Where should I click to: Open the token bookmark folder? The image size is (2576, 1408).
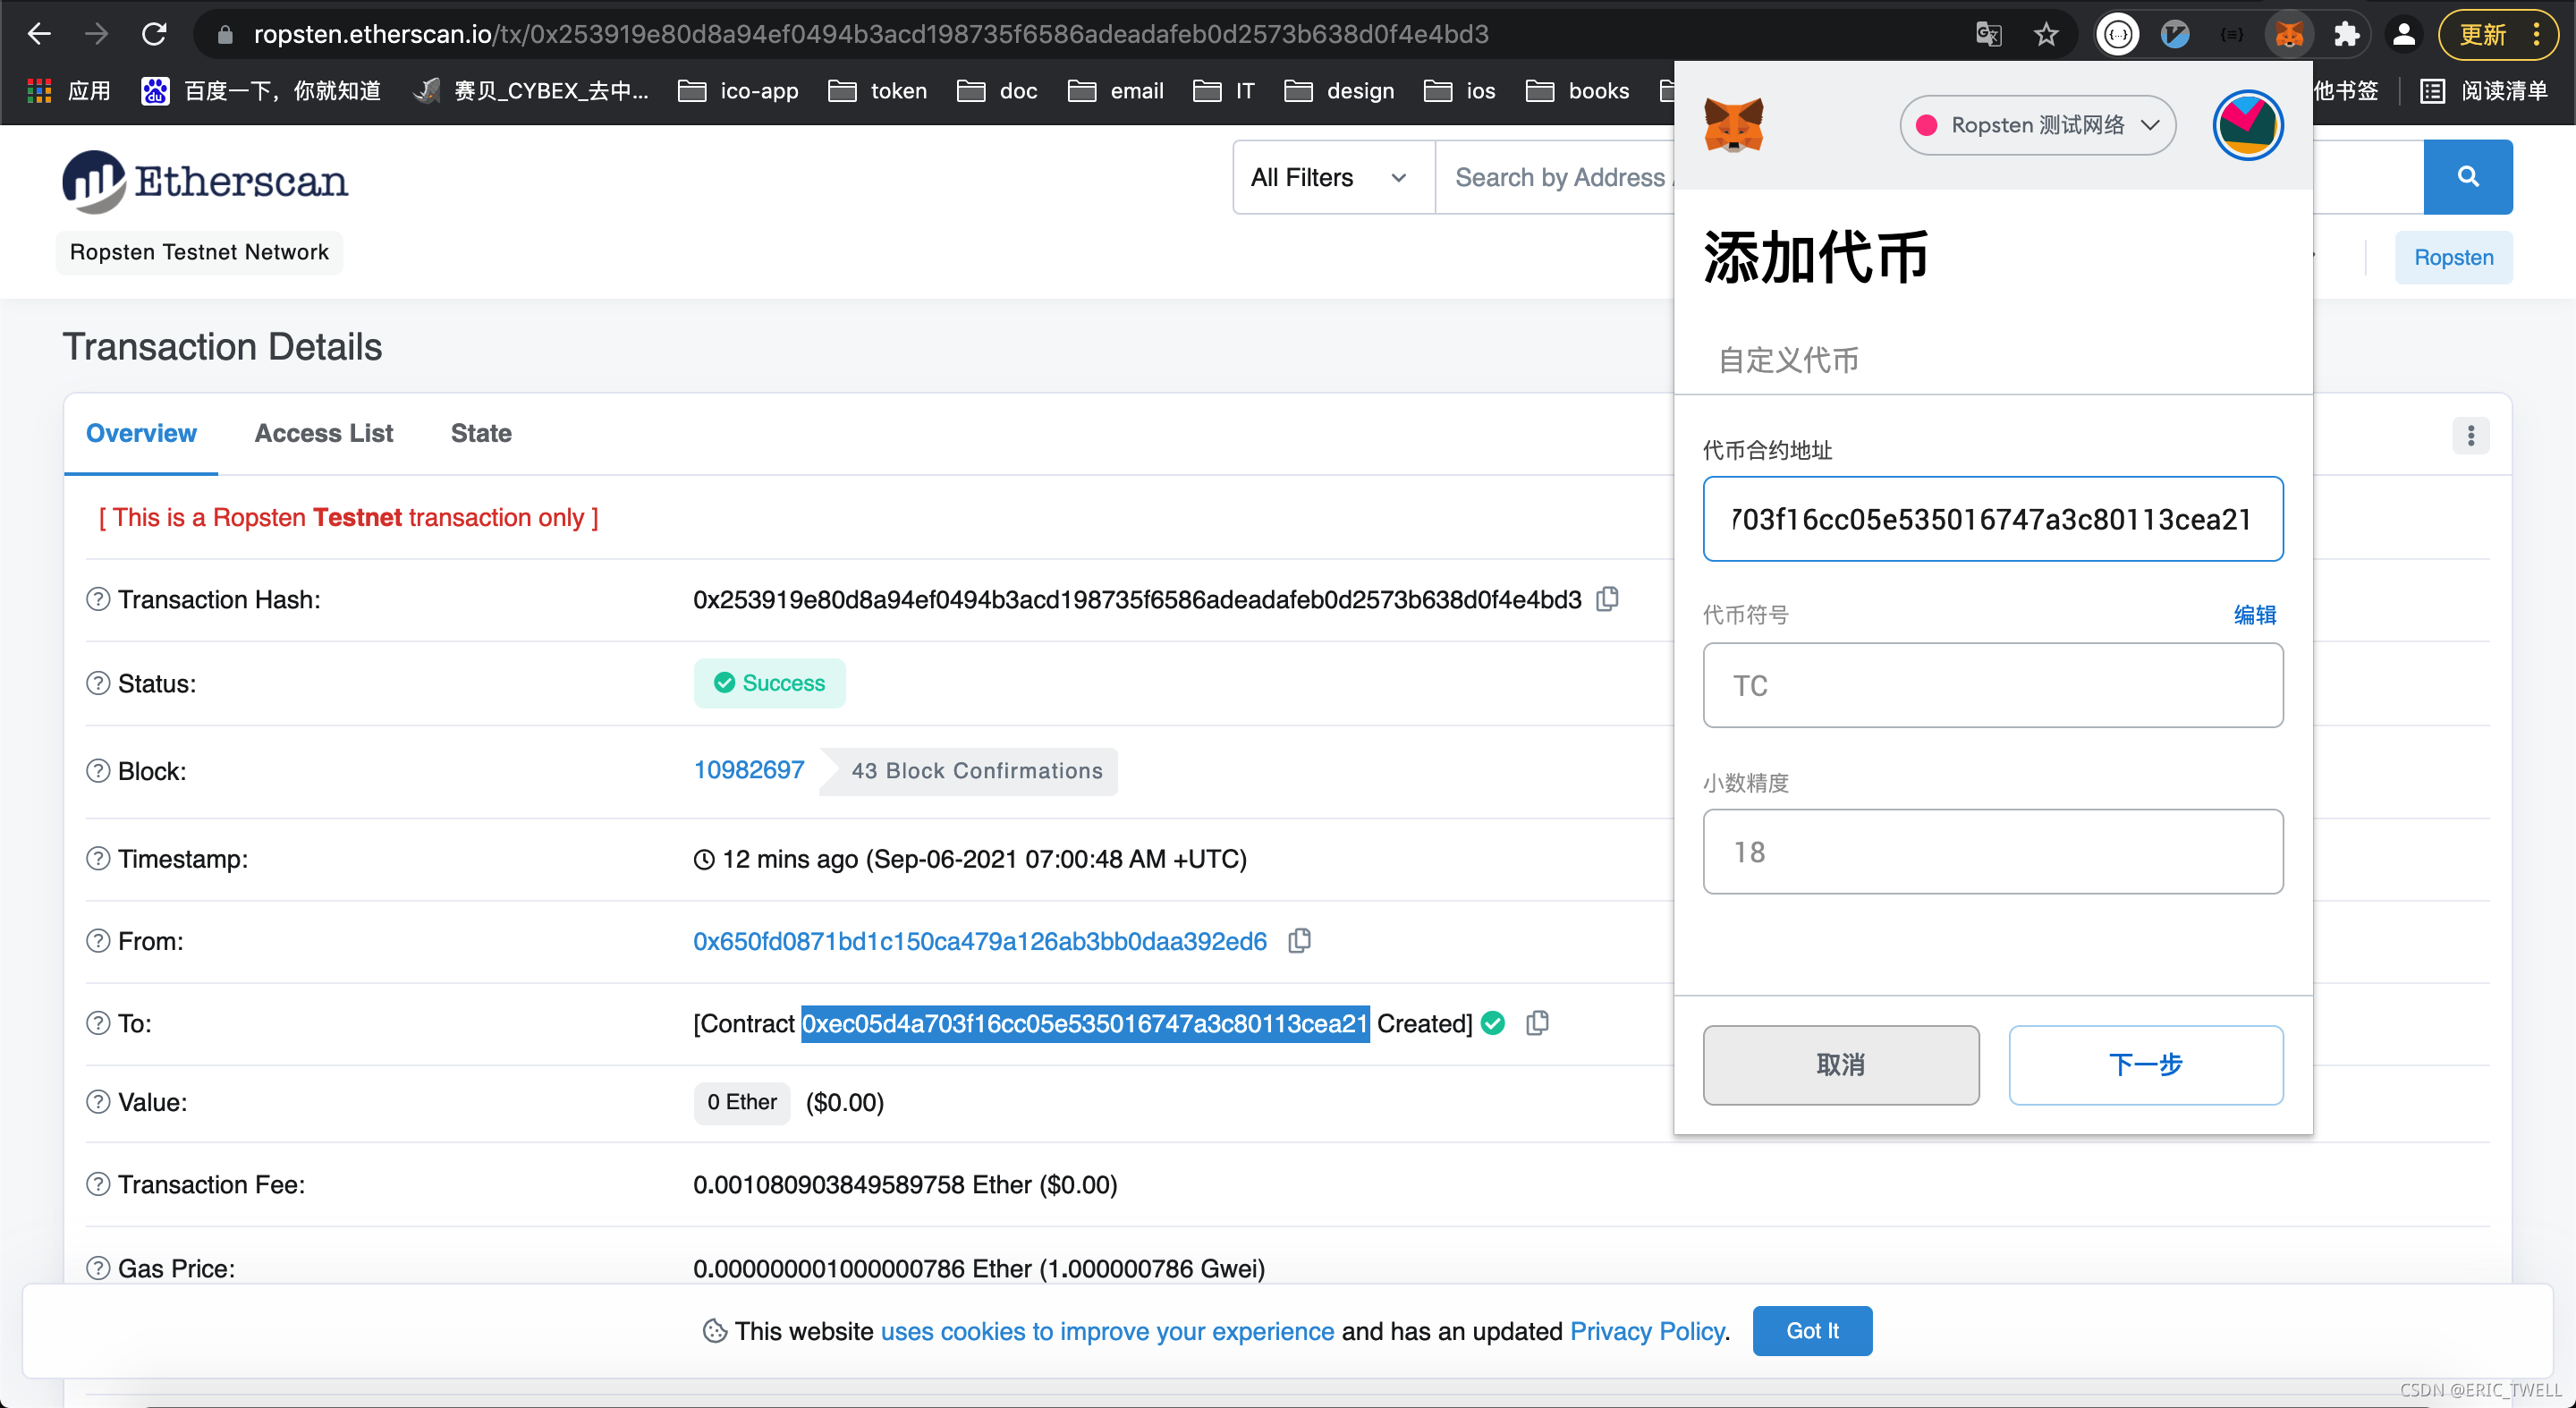878,91
